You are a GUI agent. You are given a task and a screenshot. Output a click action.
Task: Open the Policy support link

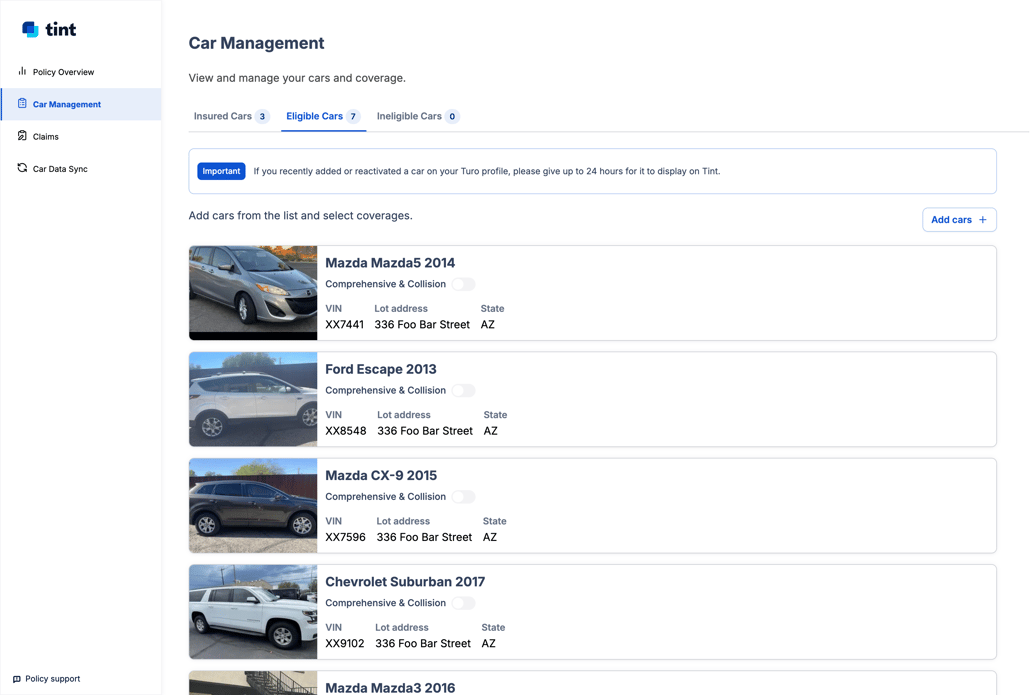[52, 679]
